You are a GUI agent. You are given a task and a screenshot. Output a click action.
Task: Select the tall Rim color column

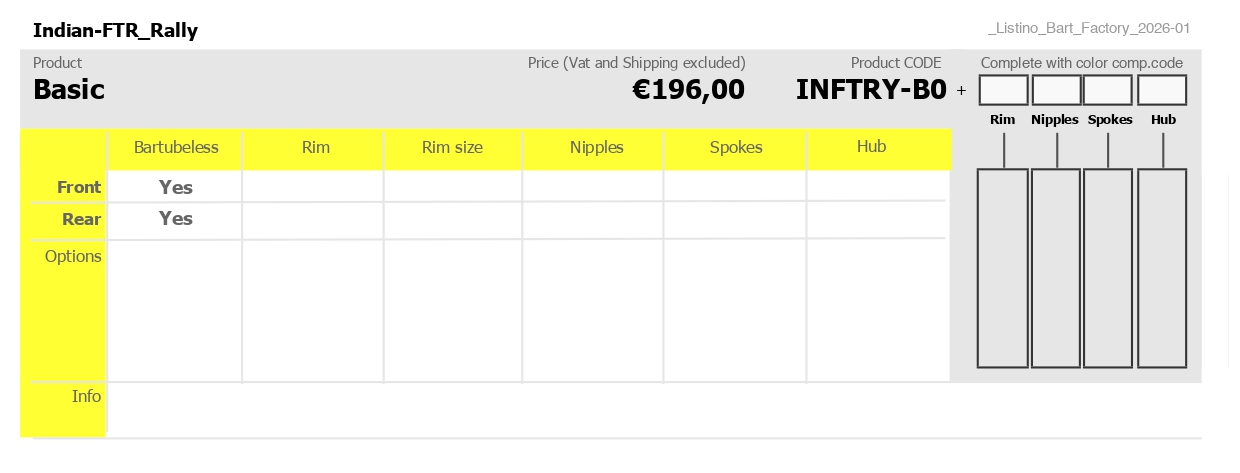click(x=1003, y=268)
